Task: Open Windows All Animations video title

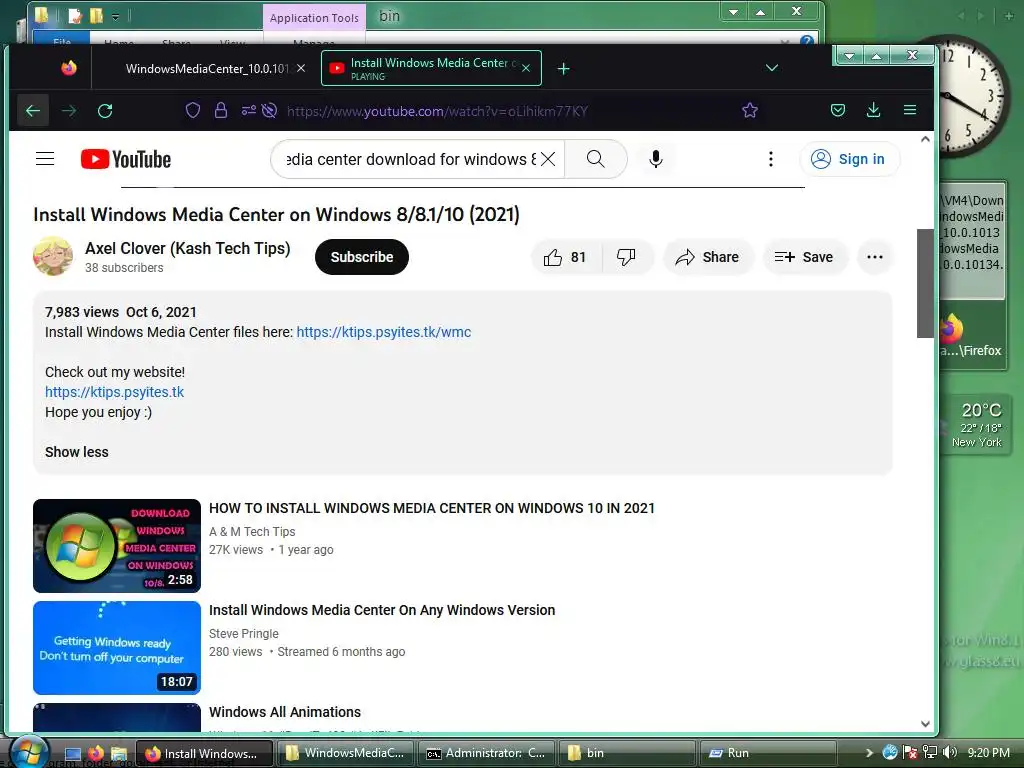Action: [285, 712]
